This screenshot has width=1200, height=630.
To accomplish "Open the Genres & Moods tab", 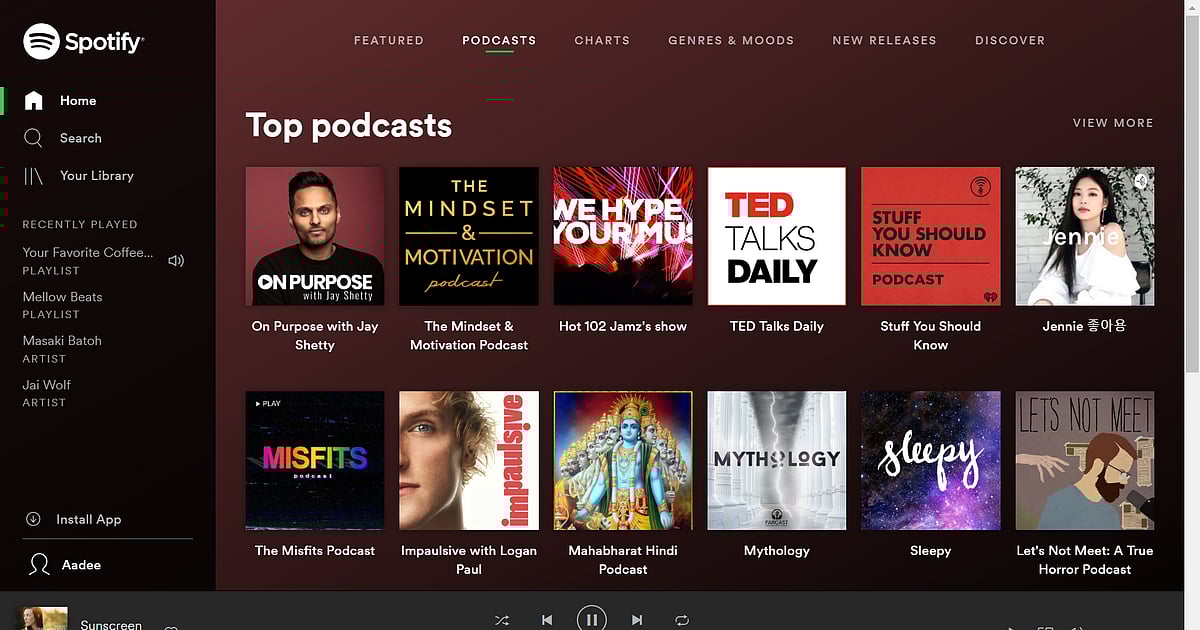I will pos(731,41).
